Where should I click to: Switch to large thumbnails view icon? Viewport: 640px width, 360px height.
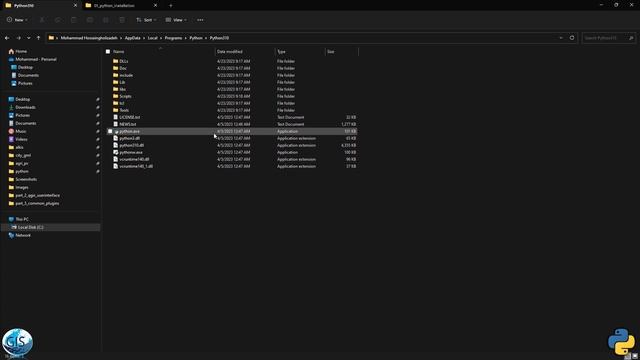pos(635,356)
